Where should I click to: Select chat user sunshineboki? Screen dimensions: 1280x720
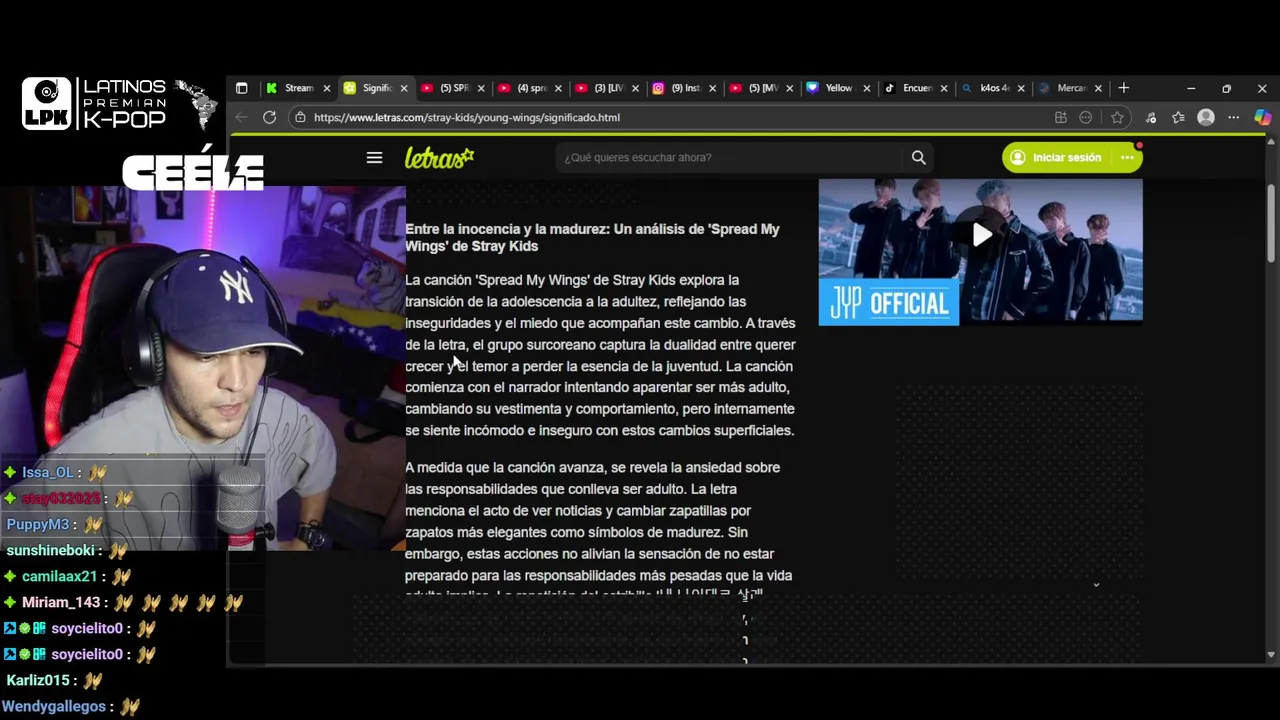tap(50, 550)
